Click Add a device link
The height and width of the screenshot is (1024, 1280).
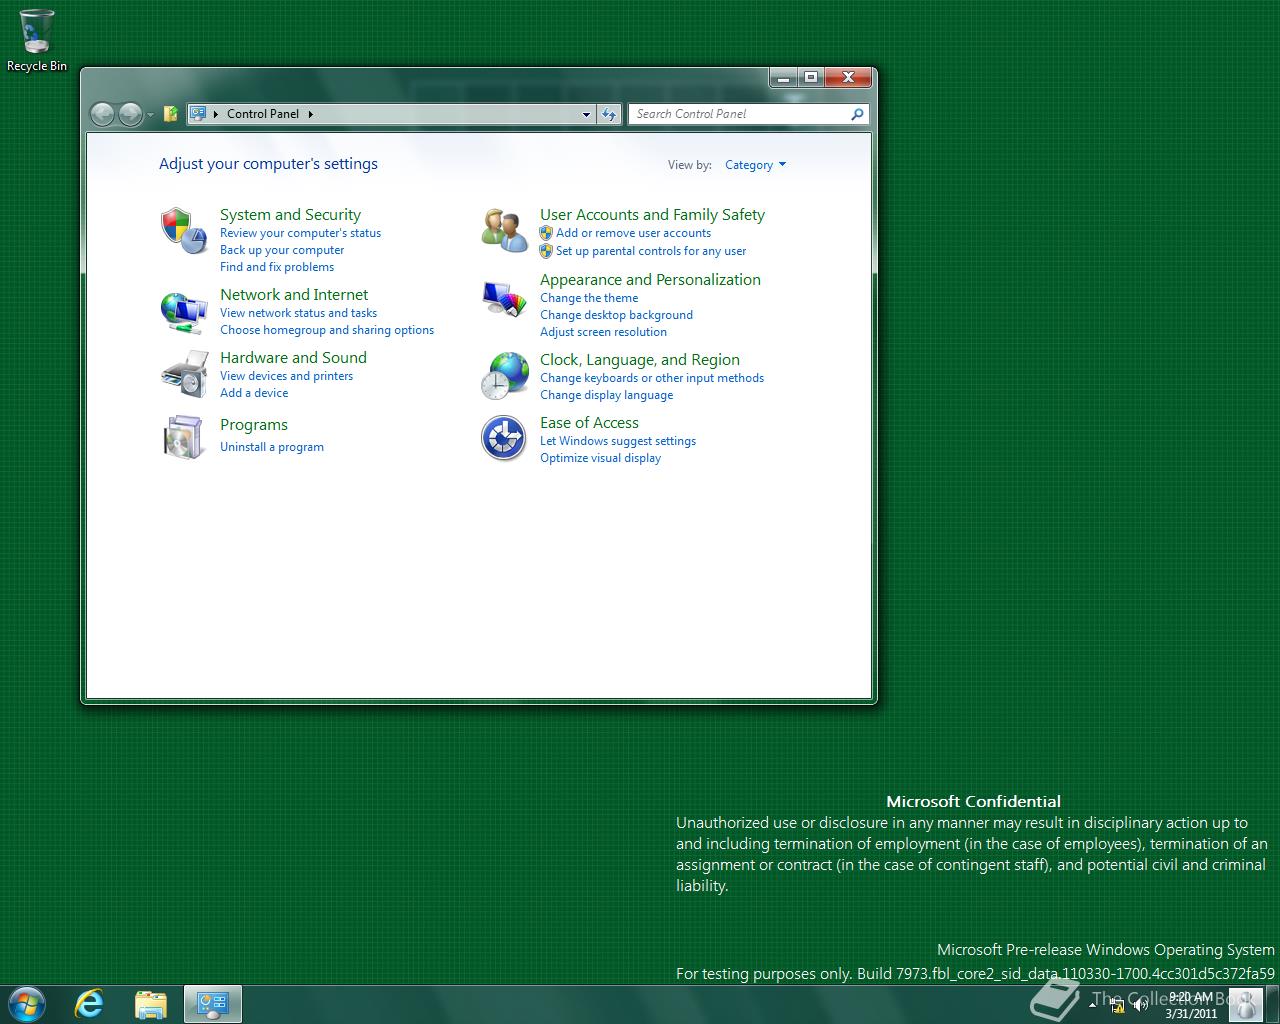tap(254, 393)
